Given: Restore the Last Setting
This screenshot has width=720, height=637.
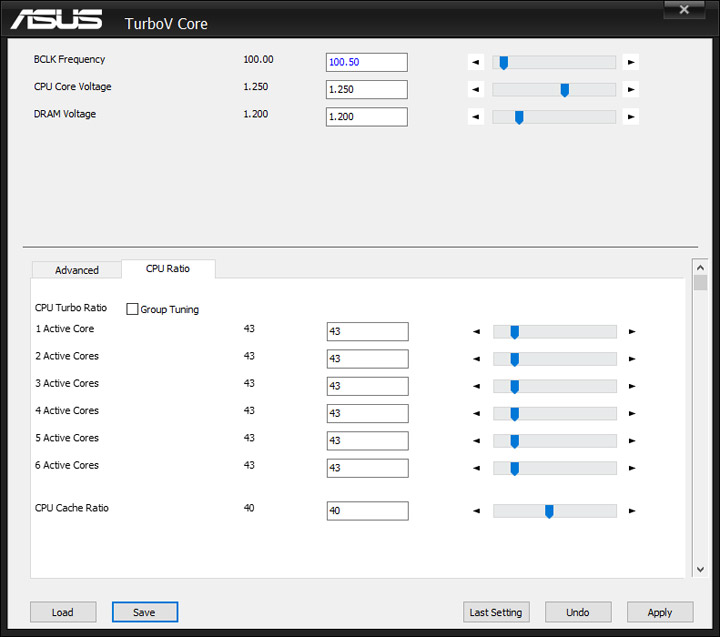Looking at the screenshot, I should coord(496,612).
